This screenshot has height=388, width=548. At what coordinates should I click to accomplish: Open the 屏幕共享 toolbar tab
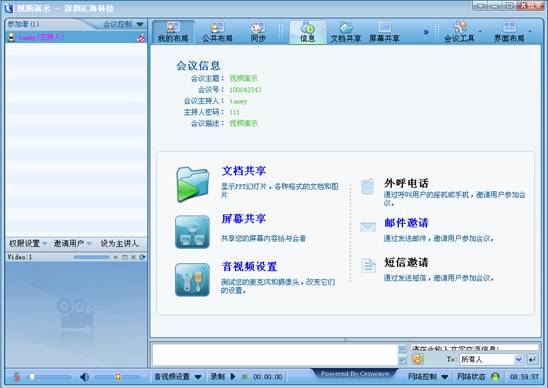(384, 32)
